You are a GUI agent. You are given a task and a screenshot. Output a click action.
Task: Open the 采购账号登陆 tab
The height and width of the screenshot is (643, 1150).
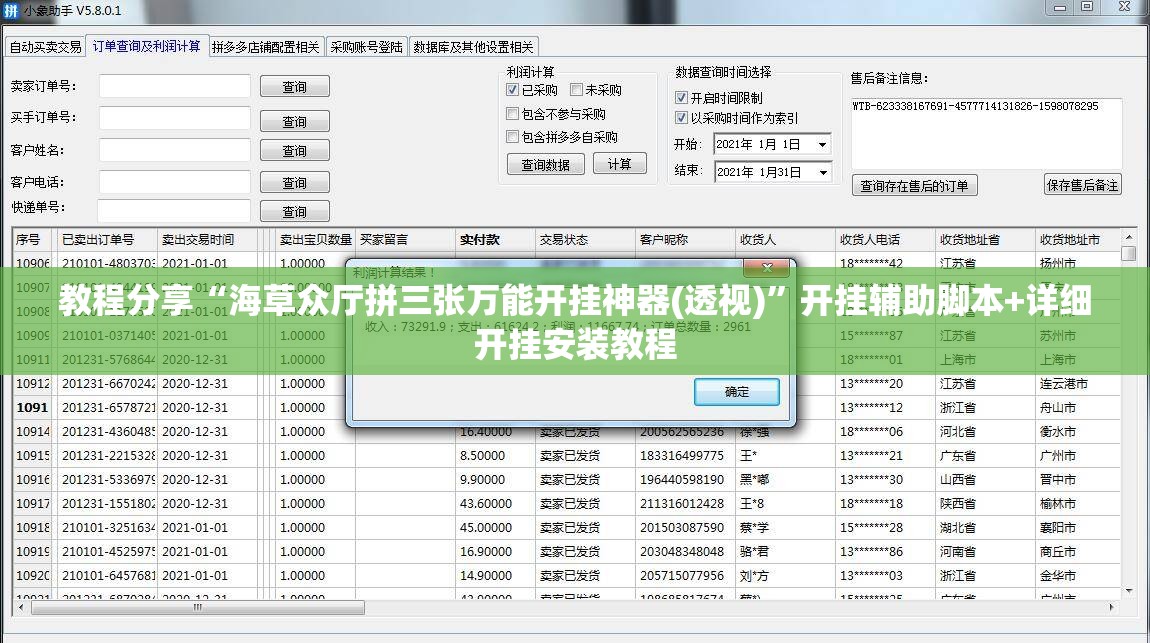click(366, 47)
